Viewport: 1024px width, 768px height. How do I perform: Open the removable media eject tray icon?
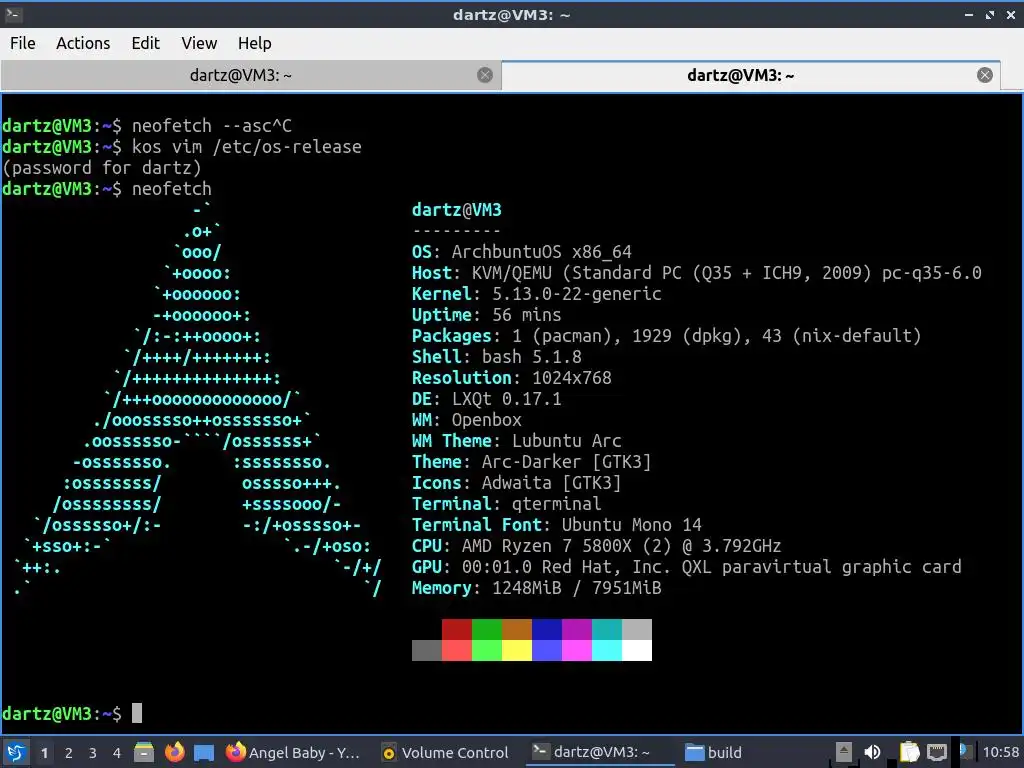[x=843, y=752]
